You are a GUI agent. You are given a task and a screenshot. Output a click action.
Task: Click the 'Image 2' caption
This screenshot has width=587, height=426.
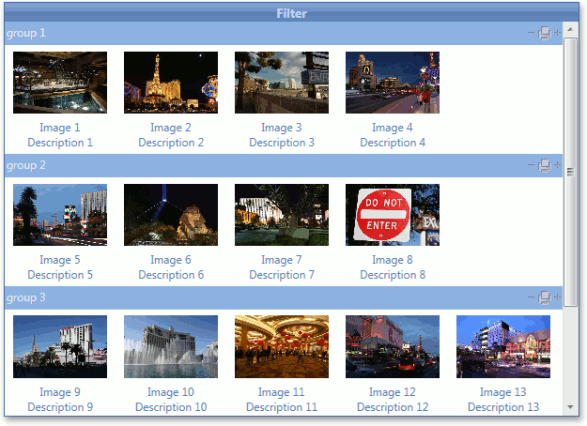tap(171, 128)
